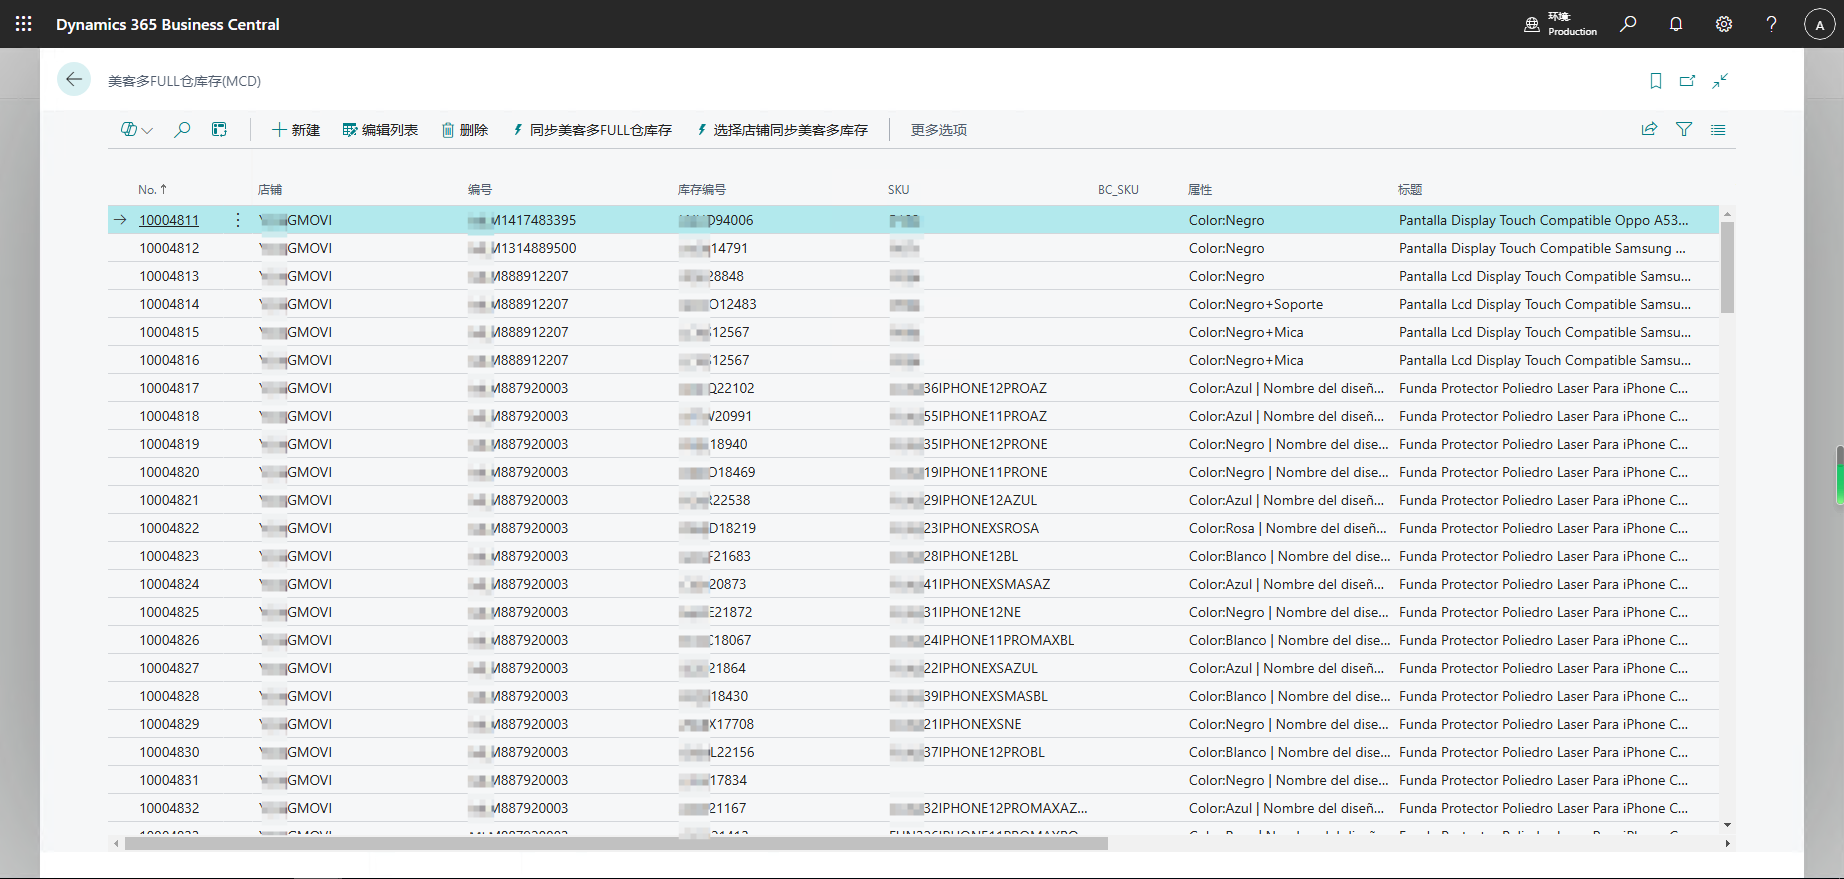This screenshot has width=1844, height=879.
Task: Click the 编辑列表 action
Action: [380, 130]
